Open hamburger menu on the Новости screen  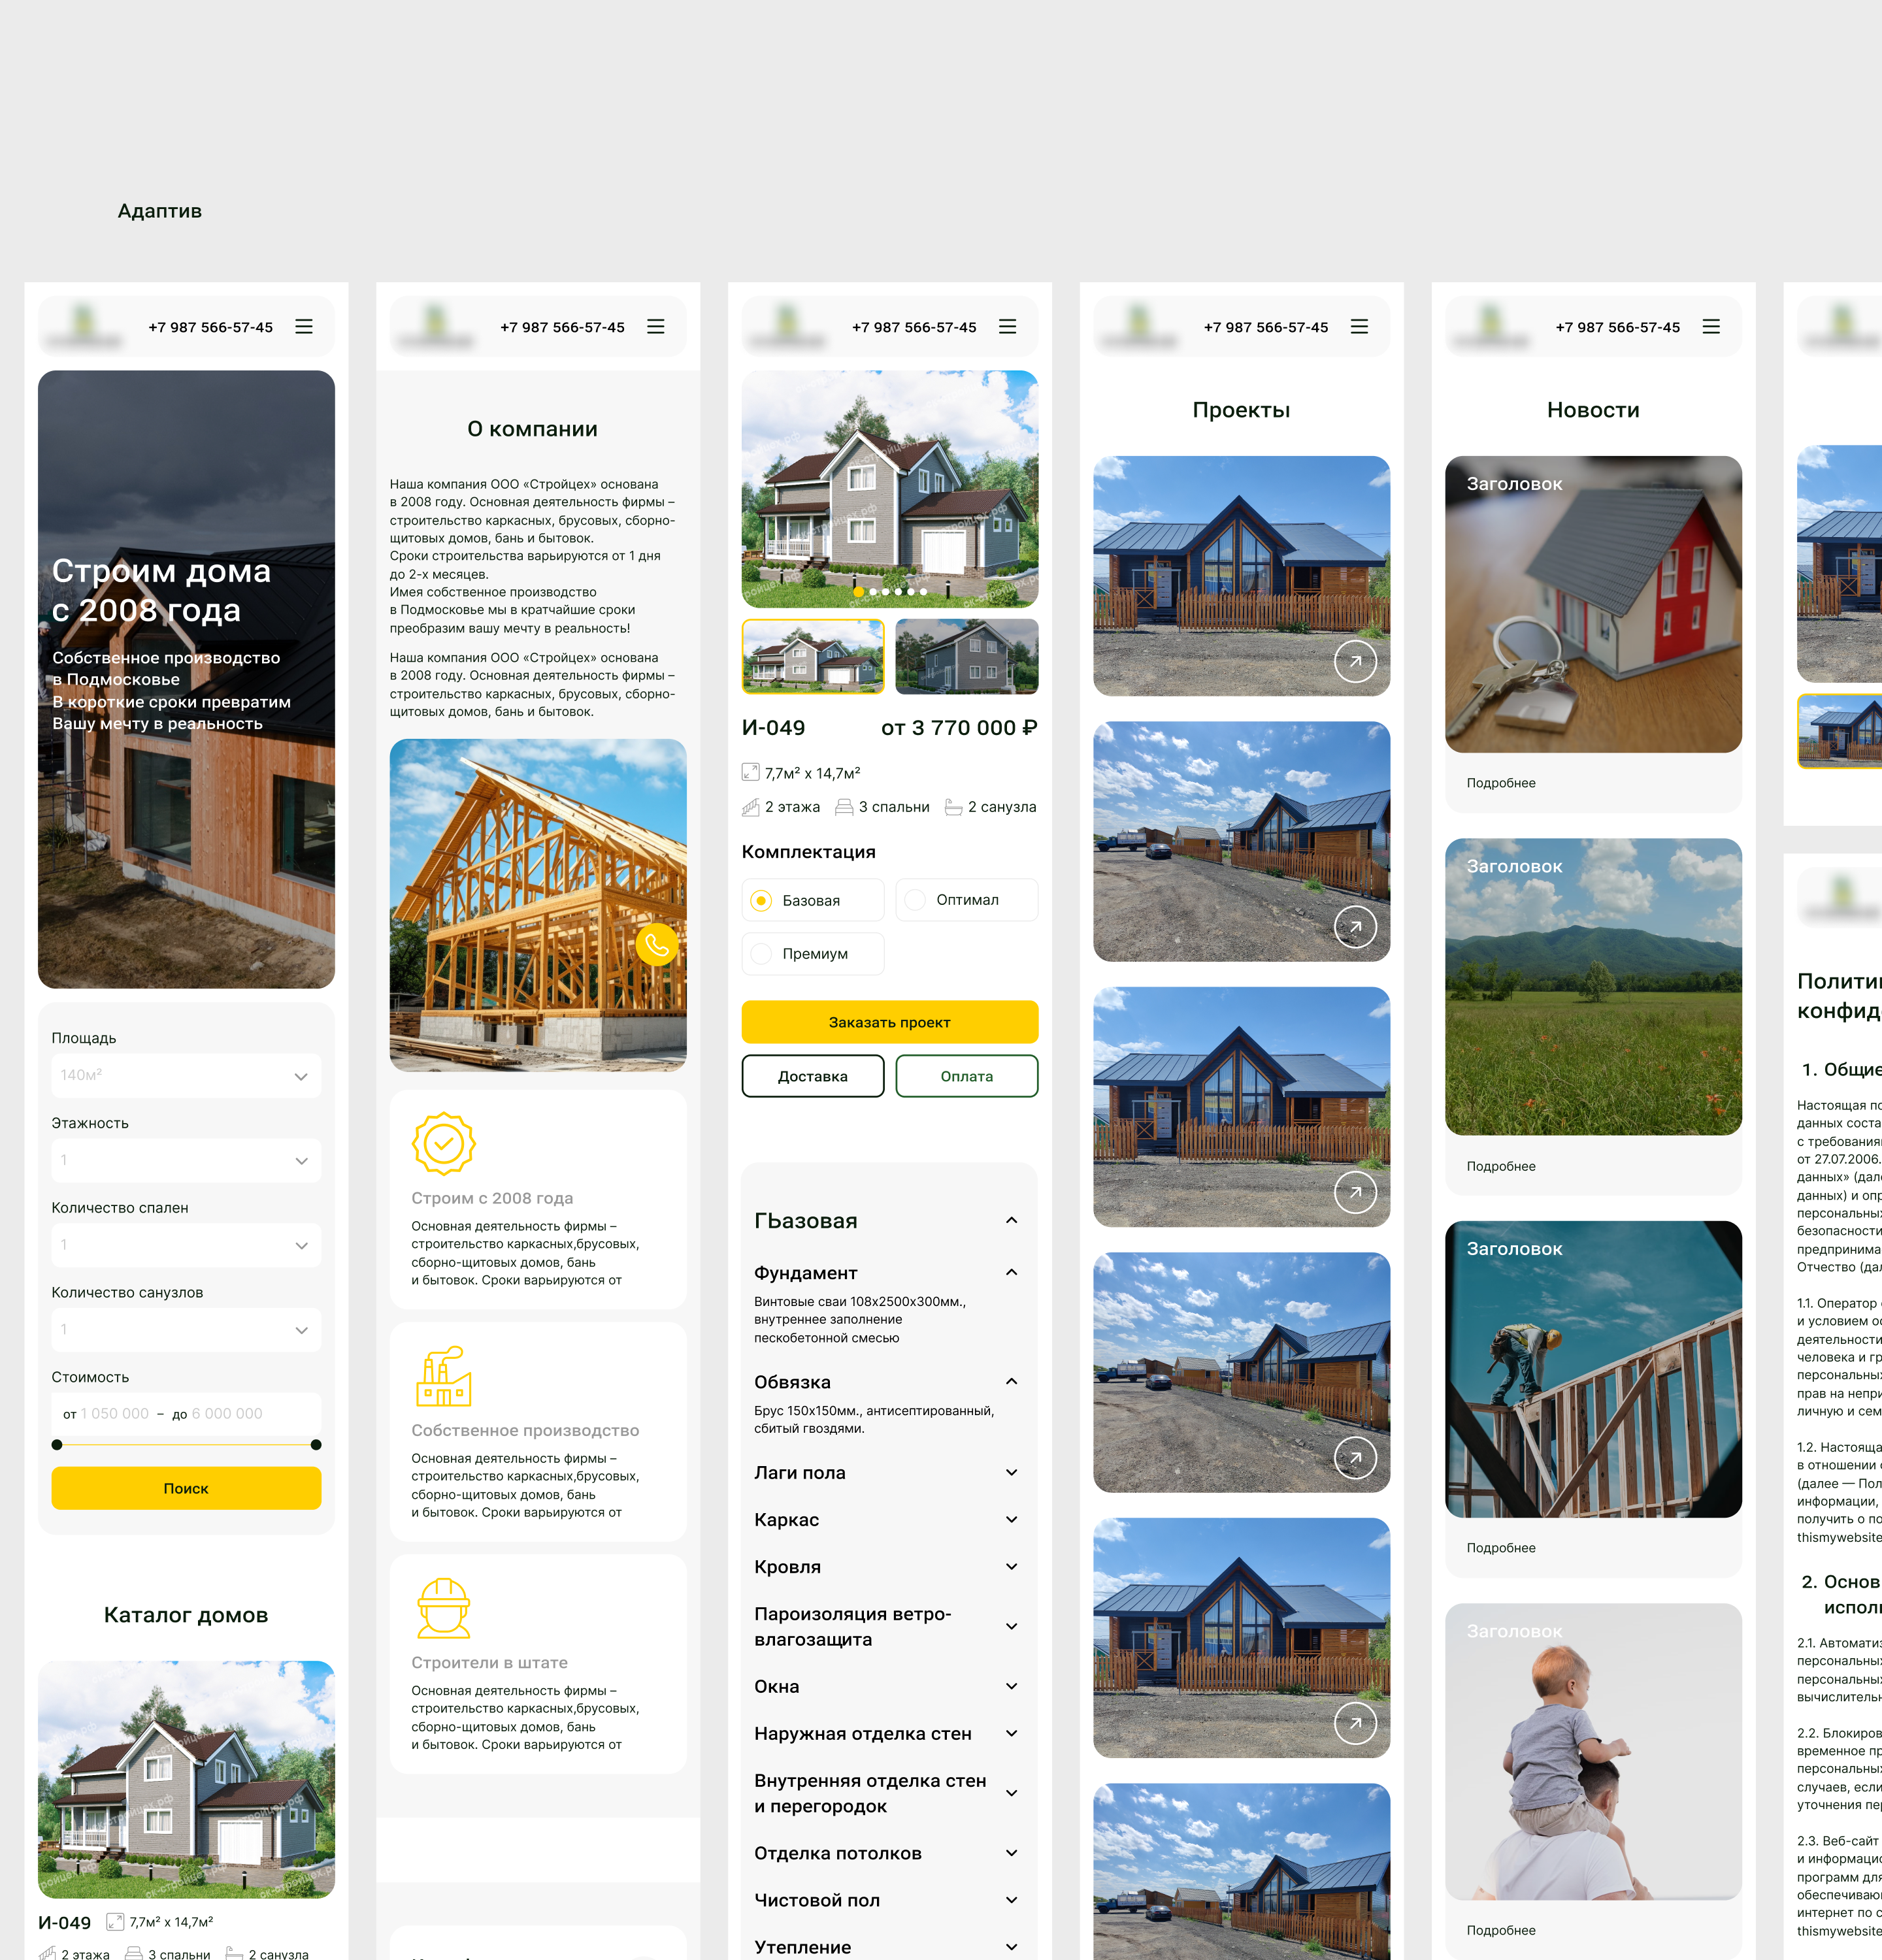pyautogui.click(x=1711, y=327)
